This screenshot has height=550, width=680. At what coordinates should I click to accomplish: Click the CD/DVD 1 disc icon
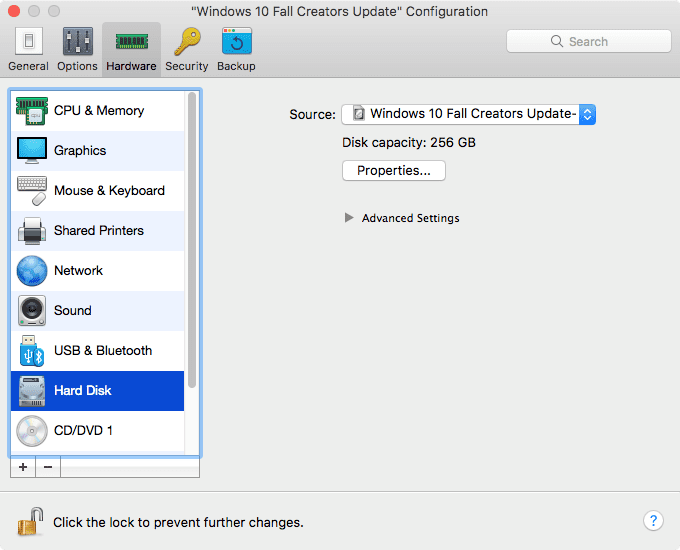[x=32, y=431]
